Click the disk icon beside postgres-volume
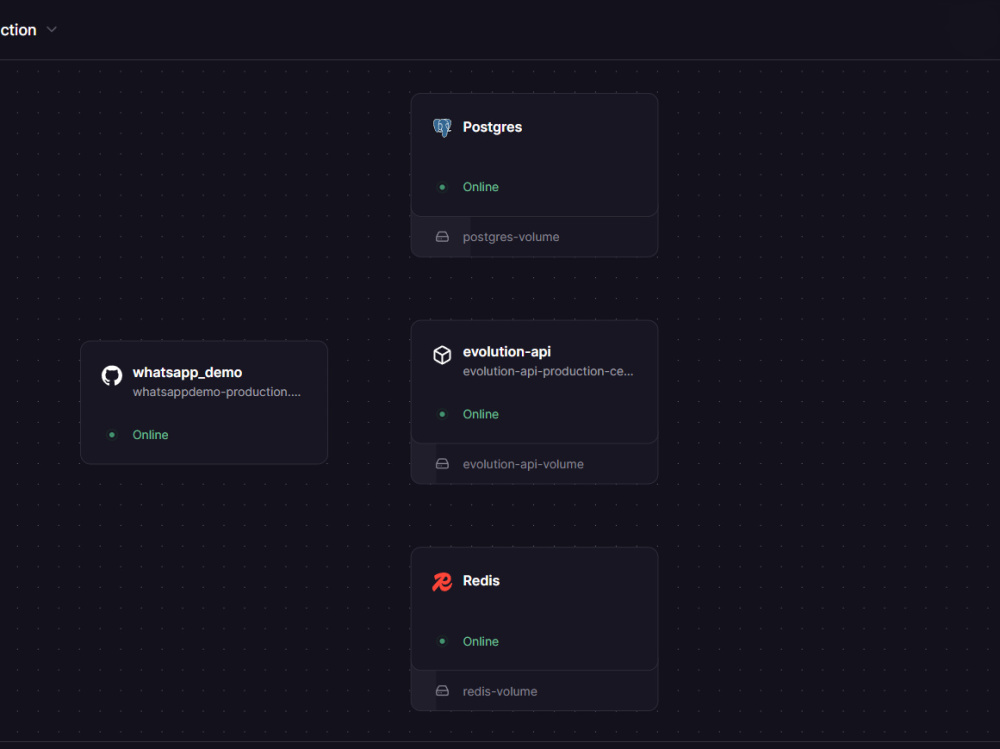1000x749 pixels. coord(442,237)
